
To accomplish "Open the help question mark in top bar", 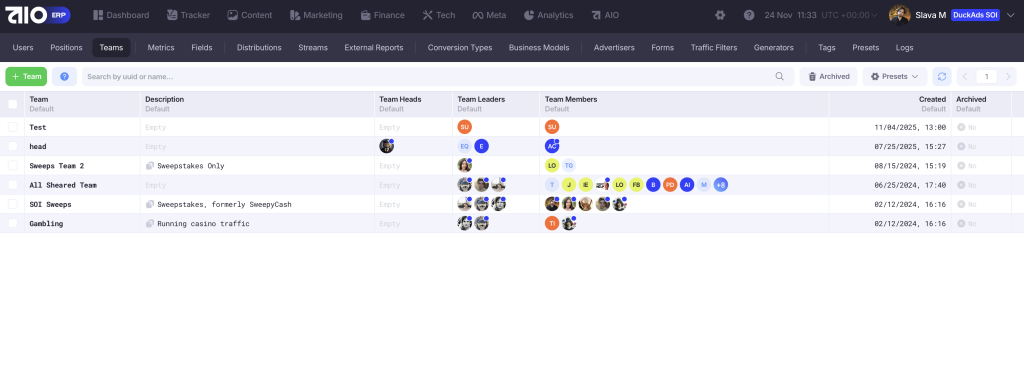I will (749, 15).
